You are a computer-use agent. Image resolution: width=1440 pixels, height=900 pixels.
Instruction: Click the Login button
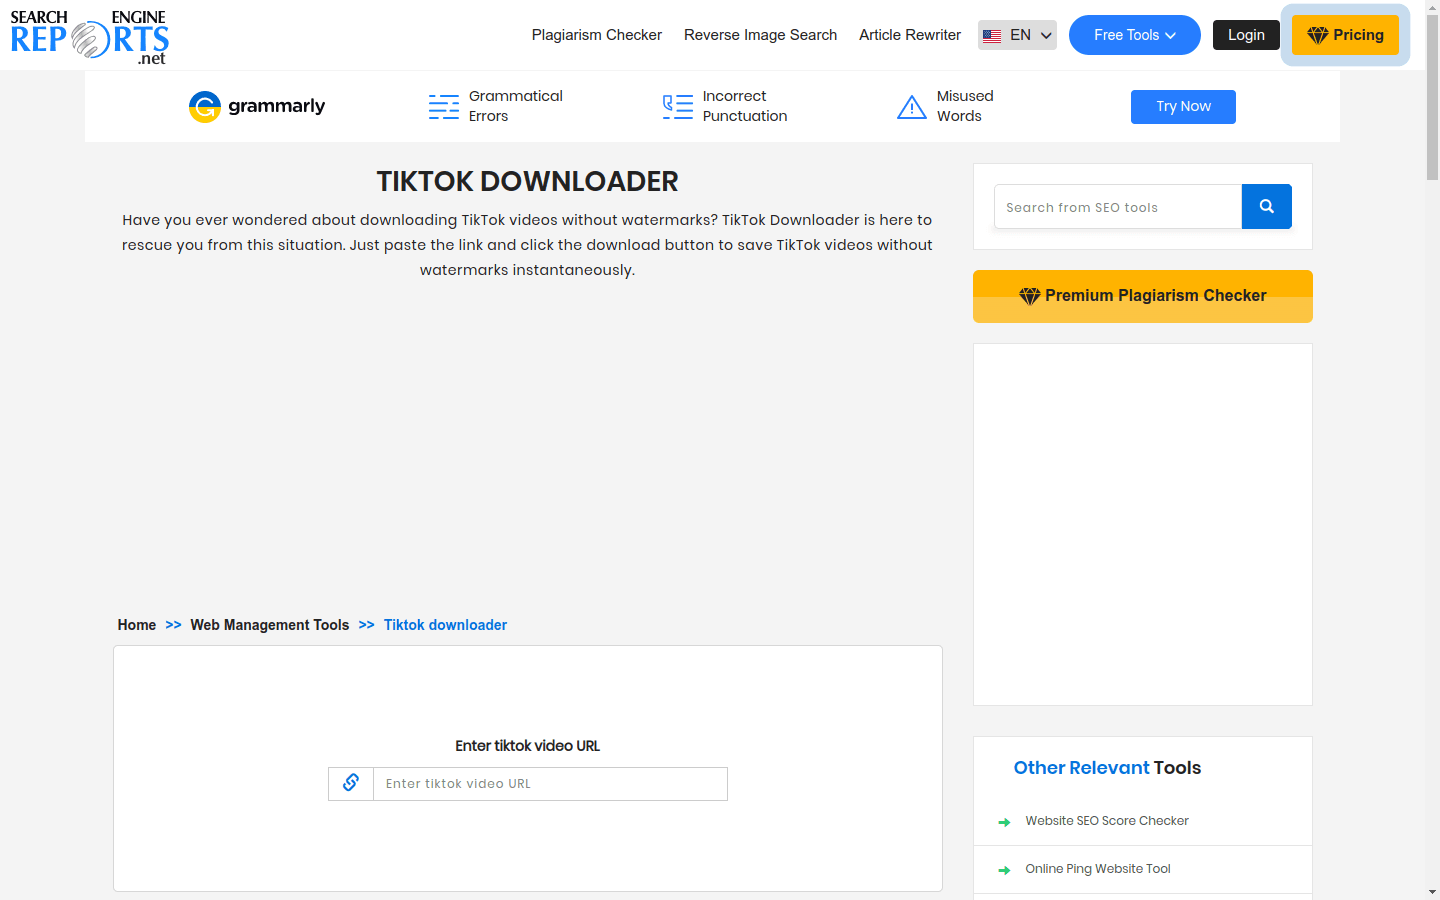tap(1245, 34)
